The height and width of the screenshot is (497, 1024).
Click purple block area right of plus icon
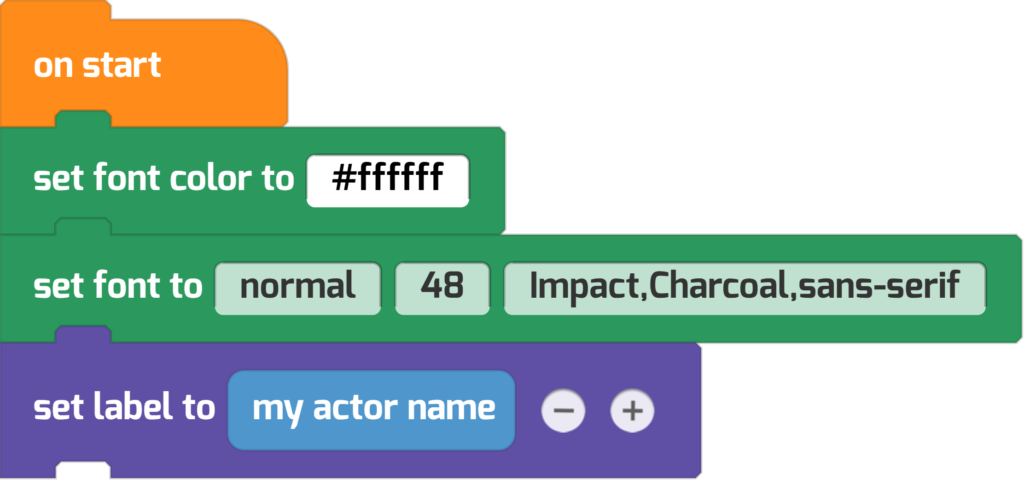click(678, 411)
